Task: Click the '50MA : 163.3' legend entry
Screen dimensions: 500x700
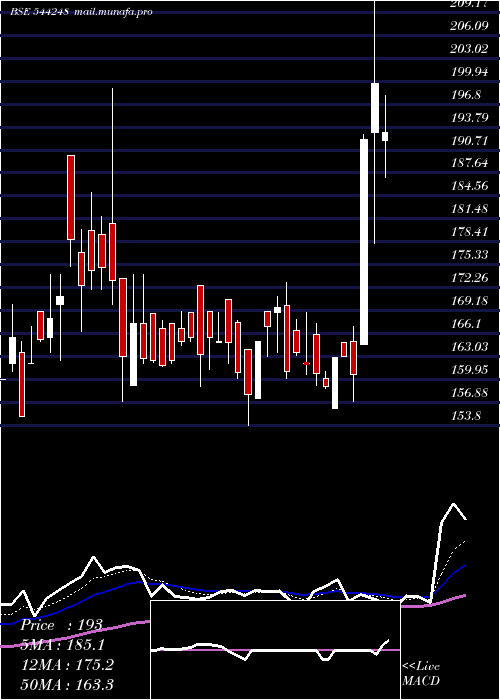Action: pyautogui.click(x=67, y=684)
